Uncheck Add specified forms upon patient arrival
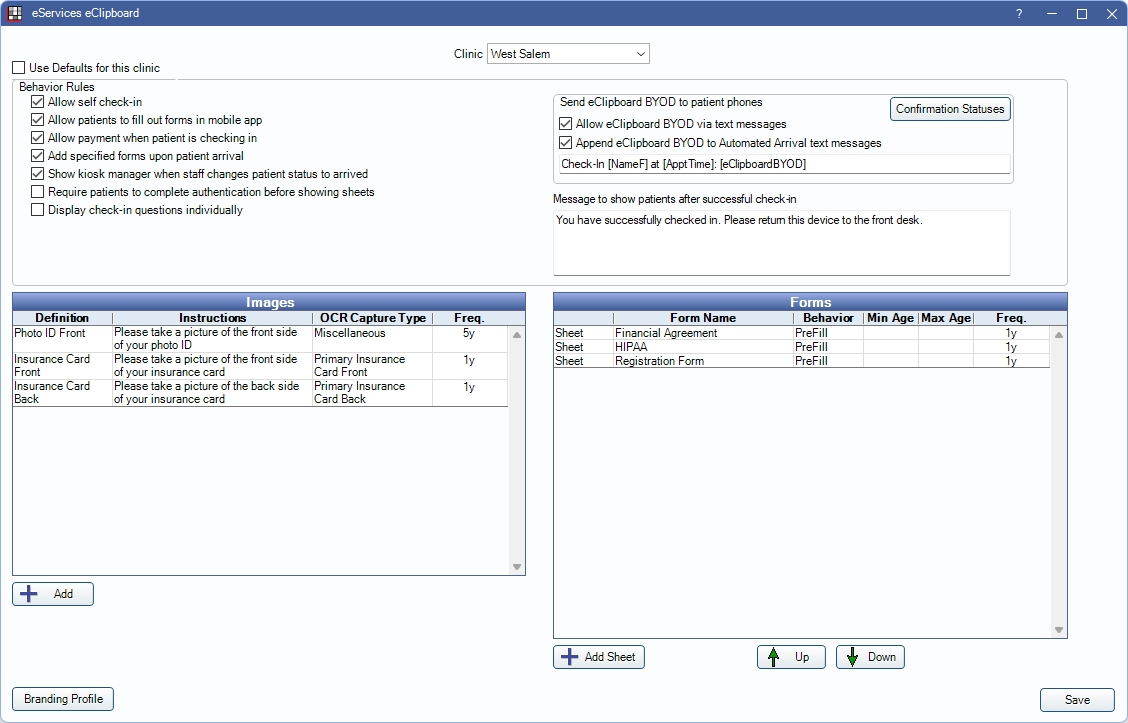Viewport: 1128px width, 723px height. pyautogui.click(x=37, y=156)
